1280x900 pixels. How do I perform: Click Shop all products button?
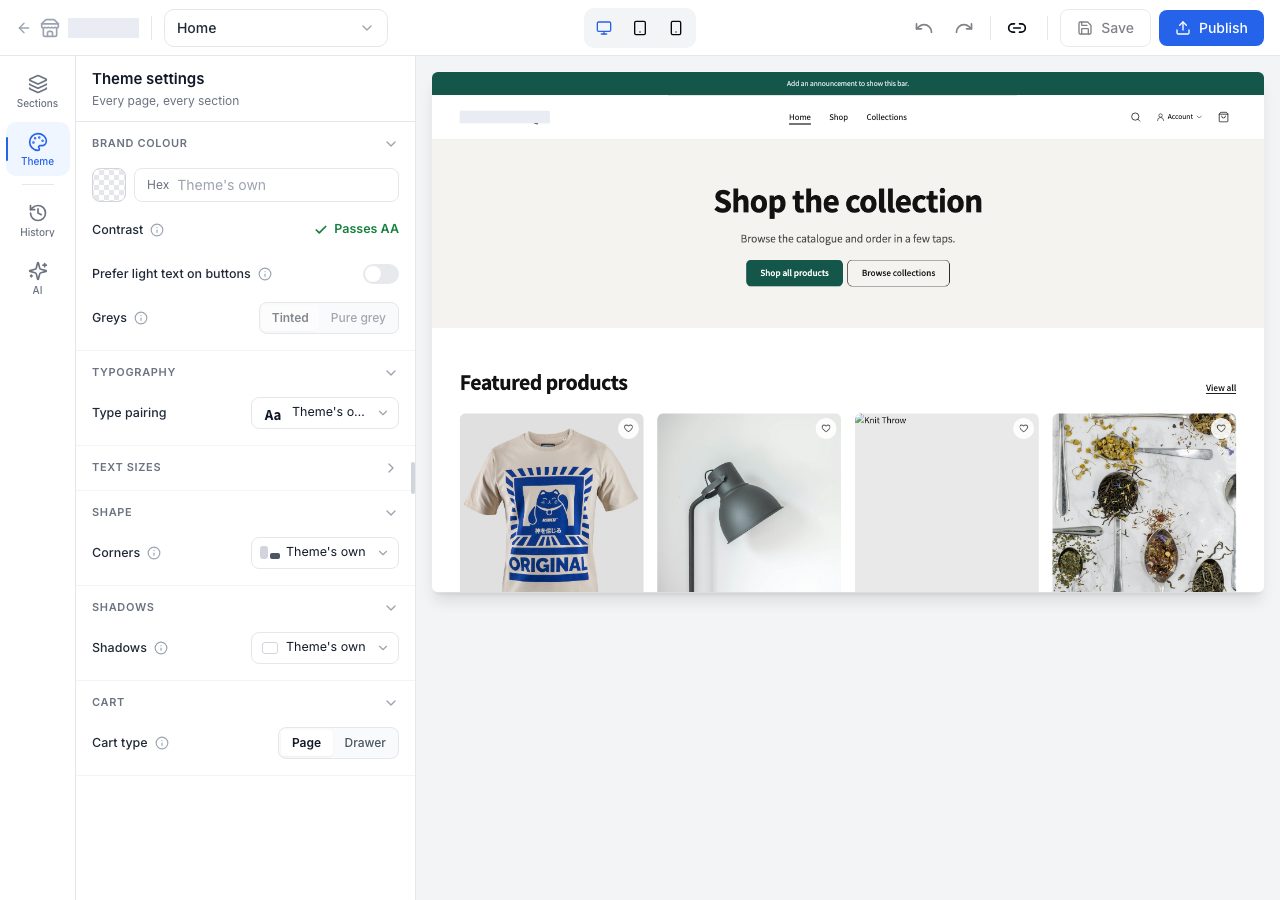pyautogui.click(x=794, y=273)
